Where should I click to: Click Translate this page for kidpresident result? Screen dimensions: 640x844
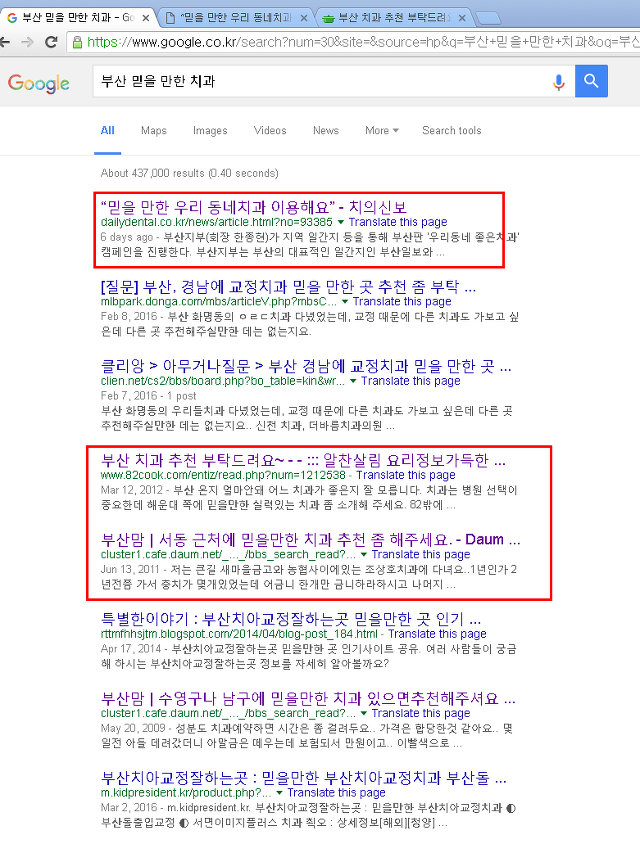(336, 793)
